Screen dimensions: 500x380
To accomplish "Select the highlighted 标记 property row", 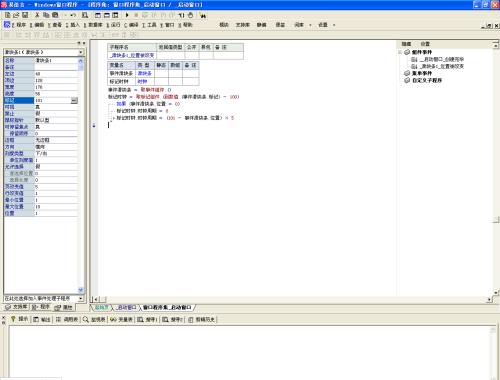I will (41, 100).
